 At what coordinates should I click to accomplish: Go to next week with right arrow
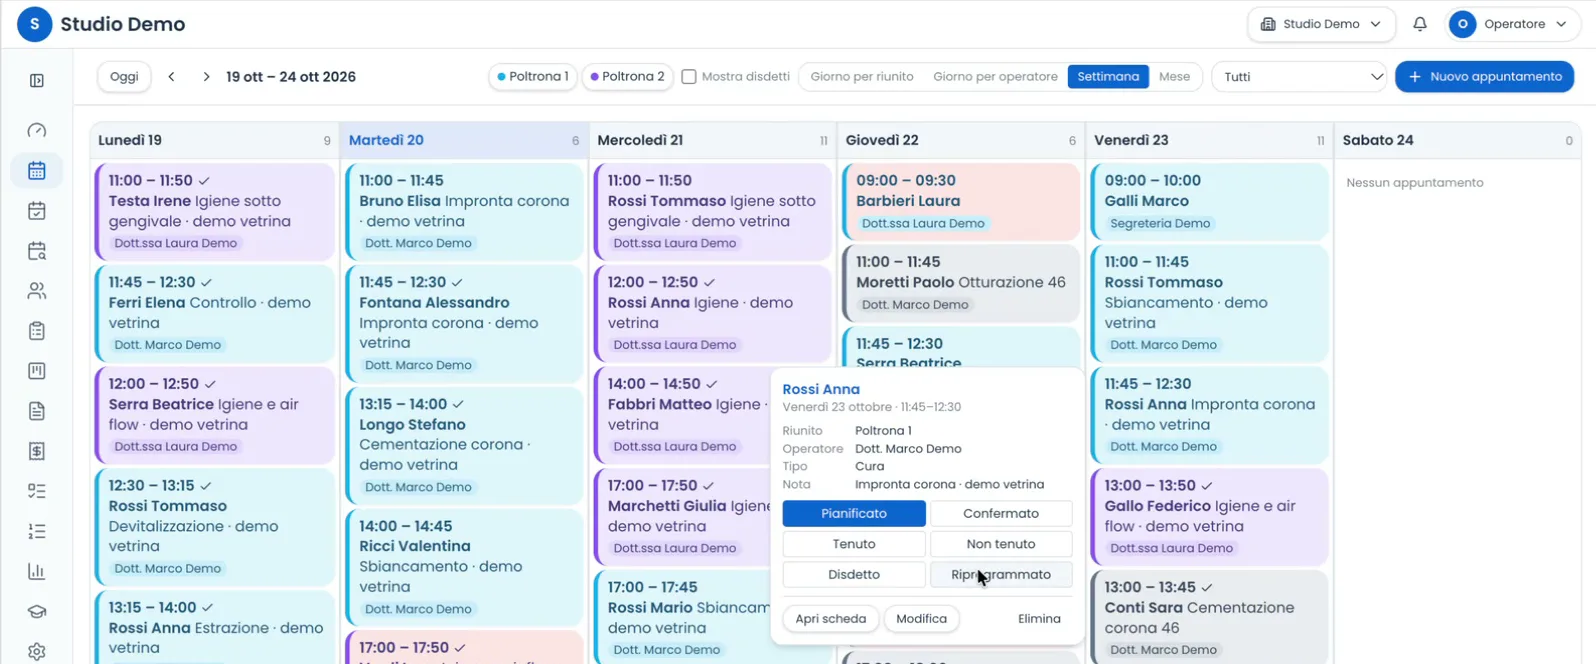click(x=206, y=77)
